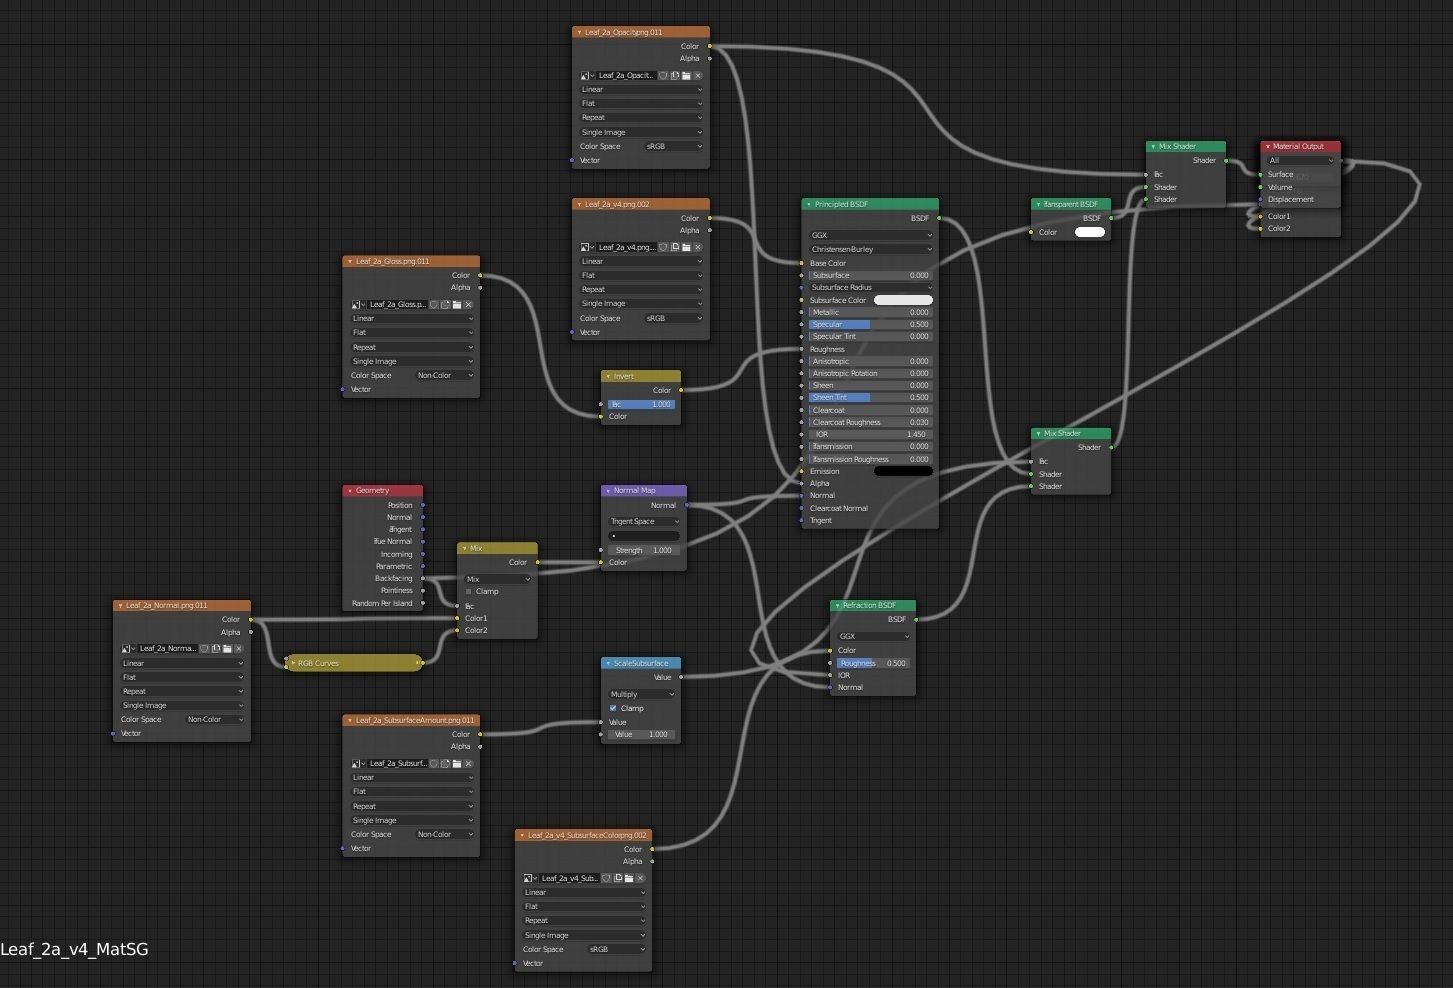Open folder icon on Leaf_2a_v4_SubsurfaceColor node
The image size is (1453, 988).
click(x=629, y=878)
